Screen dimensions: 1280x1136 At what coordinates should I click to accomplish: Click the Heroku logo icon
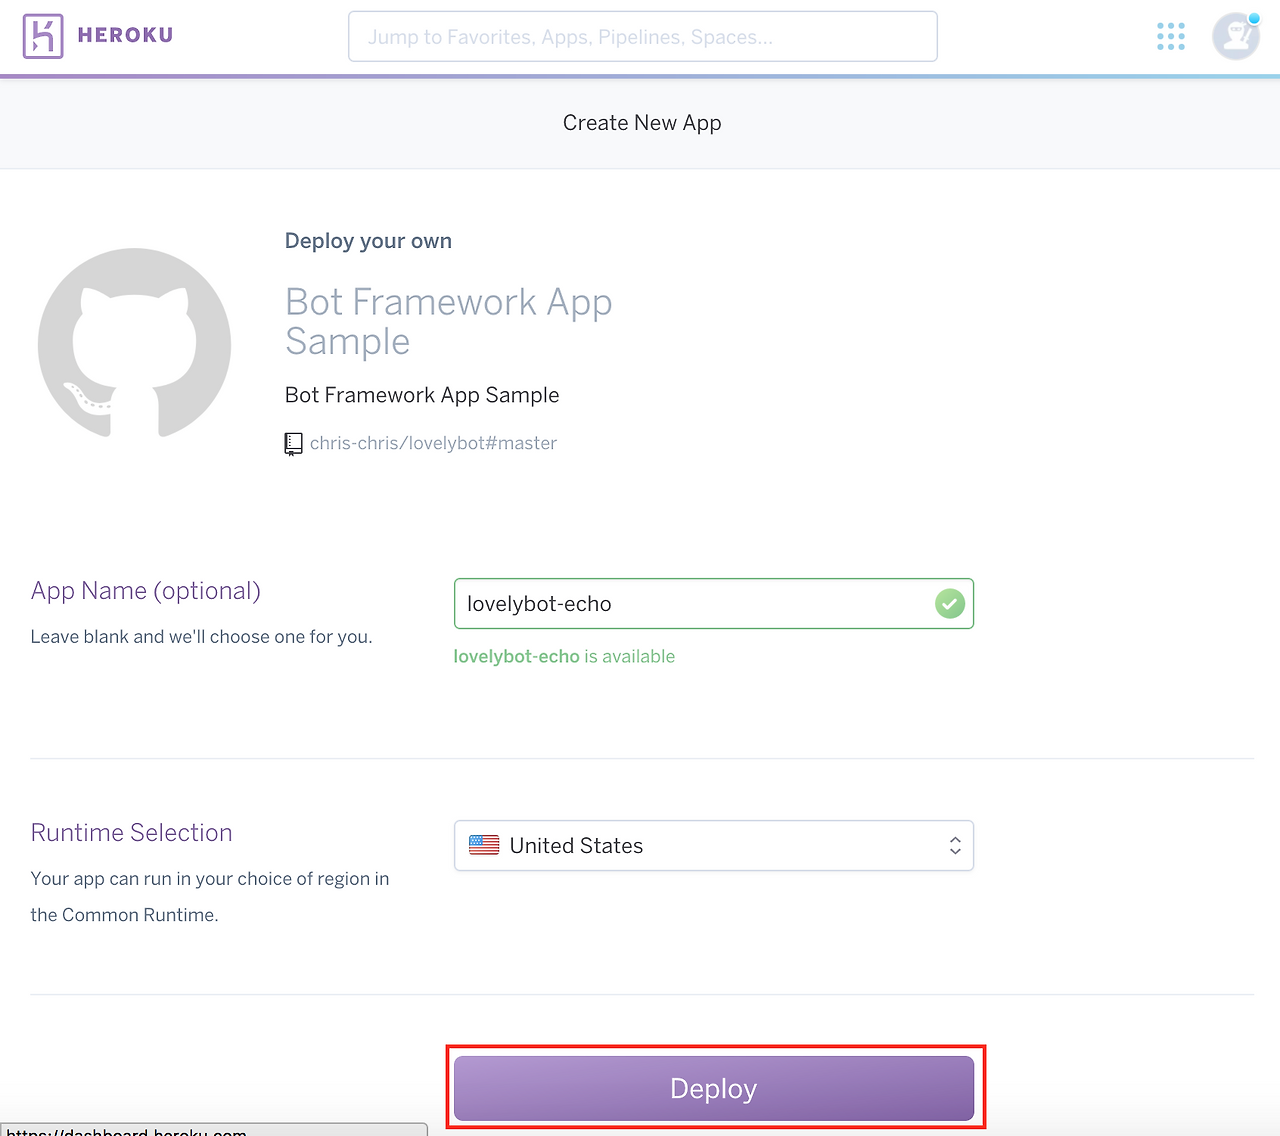tap(41, 35)
